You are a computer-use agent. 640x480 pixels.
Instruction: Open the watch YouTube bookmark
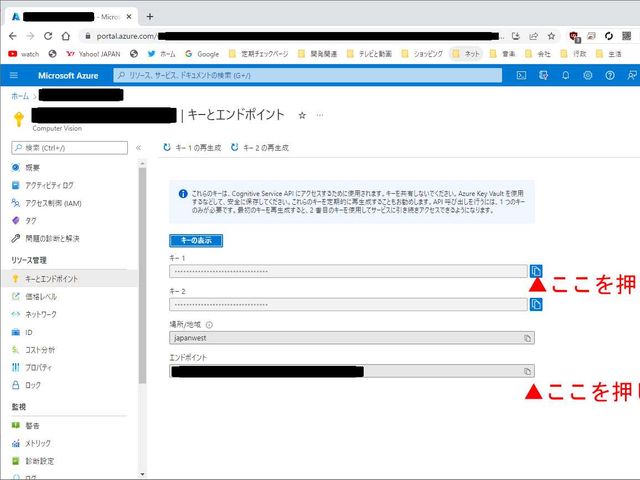tap(24, 54)
